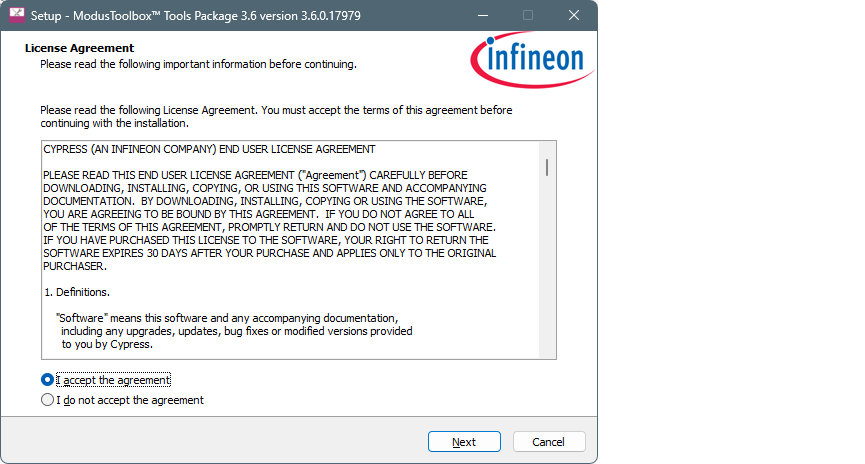Screen dimensions: 865x464
Task: Select "I accept the agreement" radio button
Action: pyautogui.click(x=48, y=380)
